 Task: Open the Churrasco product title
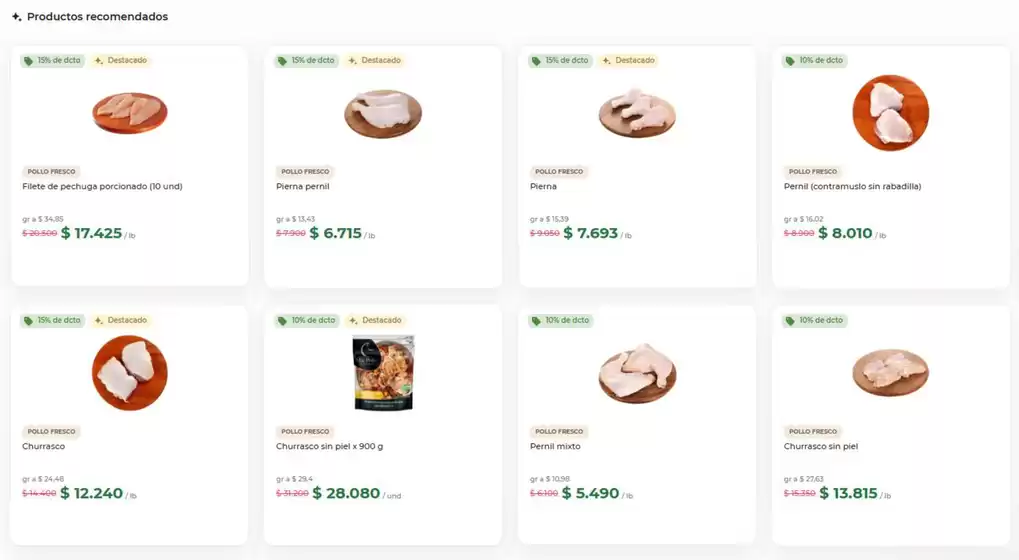(x=44, y=446)
